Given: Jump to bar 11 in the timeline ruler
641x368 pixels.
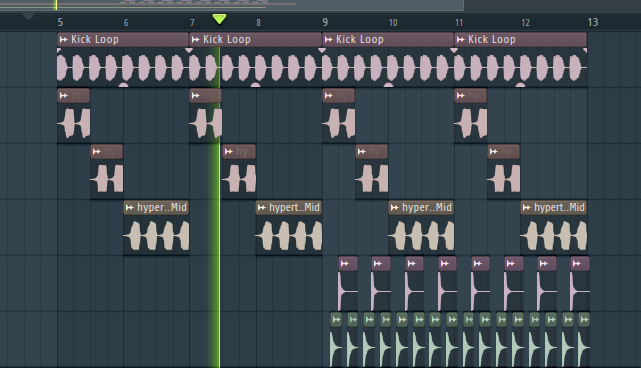Looking at the screenshot, I should pyautogui.click(x=459, y=23).
